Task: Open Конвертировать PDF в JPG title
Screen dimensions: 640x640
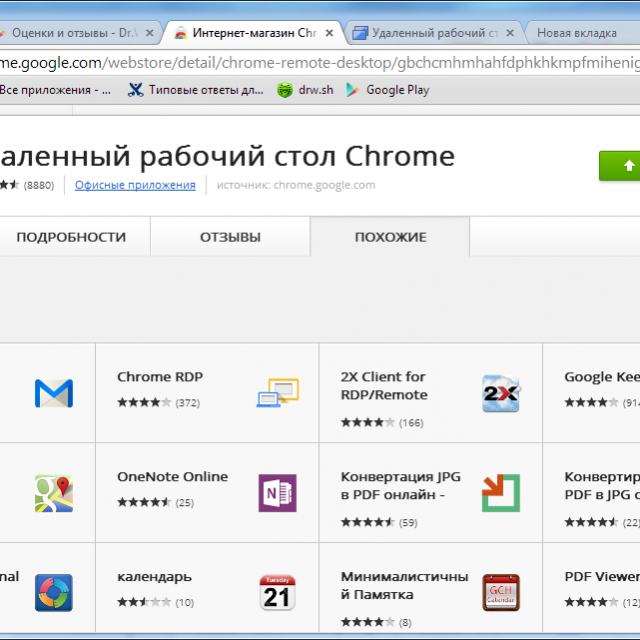Action: coord(602,486)
